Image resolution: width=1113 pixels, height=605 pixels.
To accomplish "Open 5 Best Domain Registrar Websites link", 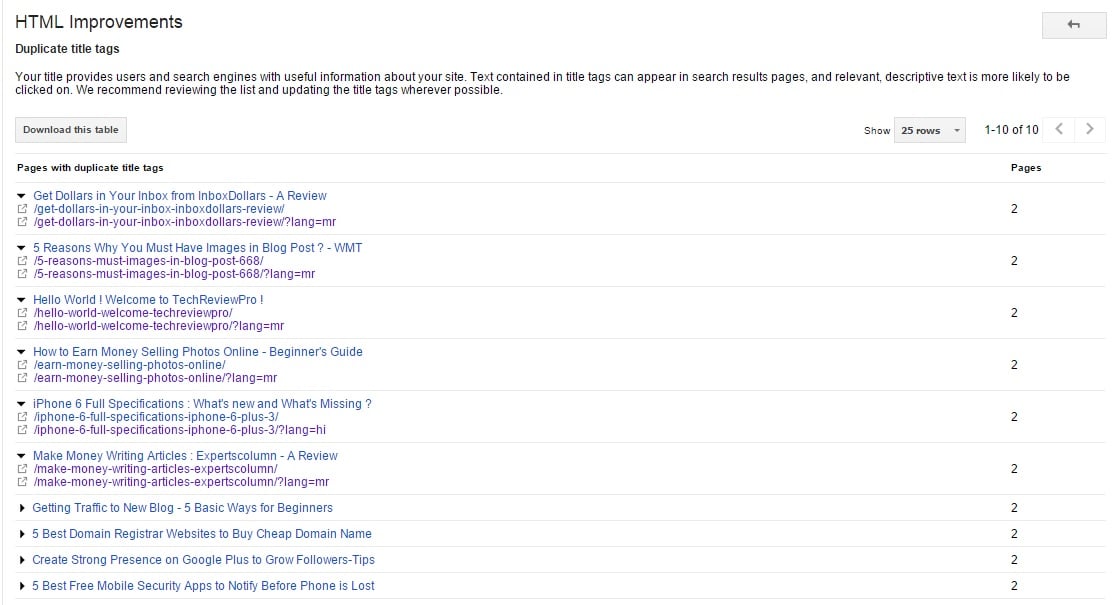I will (202, 533).
